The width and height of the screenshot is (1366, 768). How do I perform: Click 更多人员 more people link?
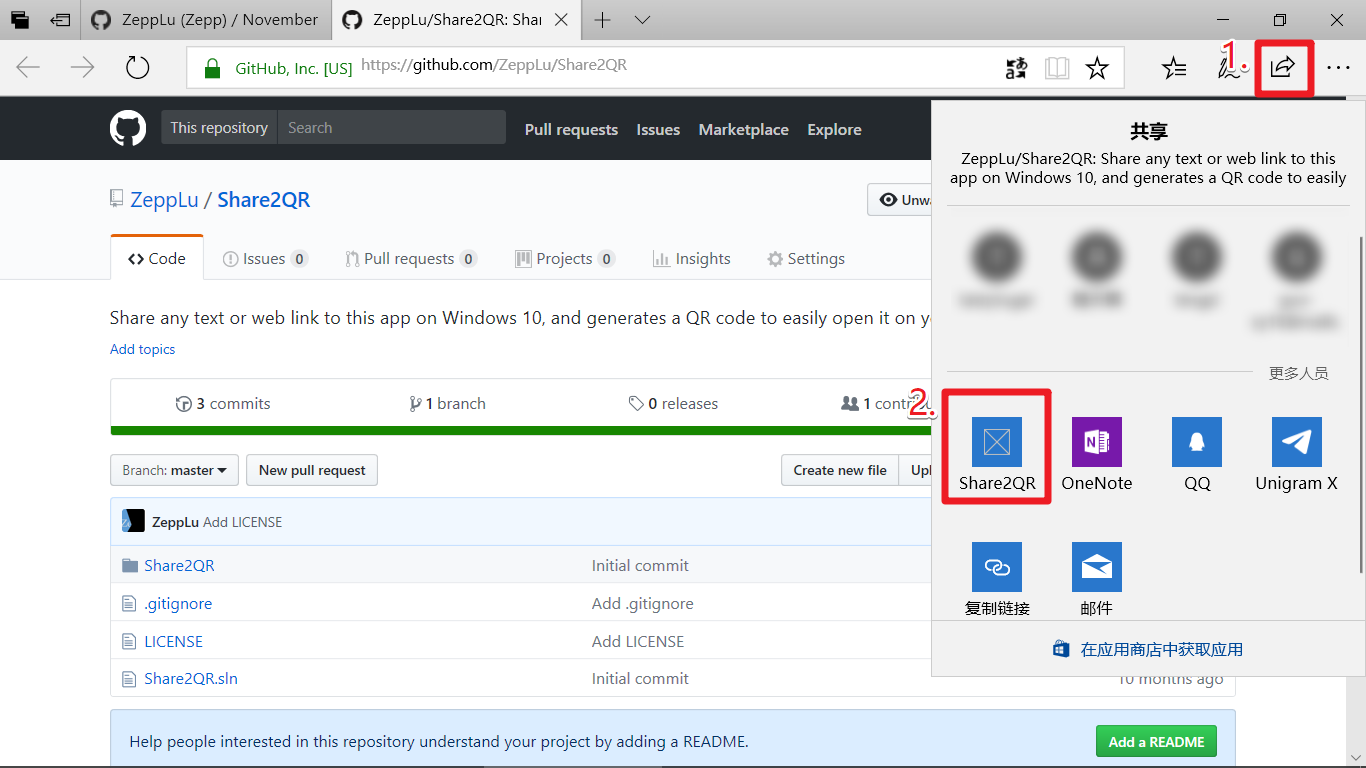[1299, 373]
